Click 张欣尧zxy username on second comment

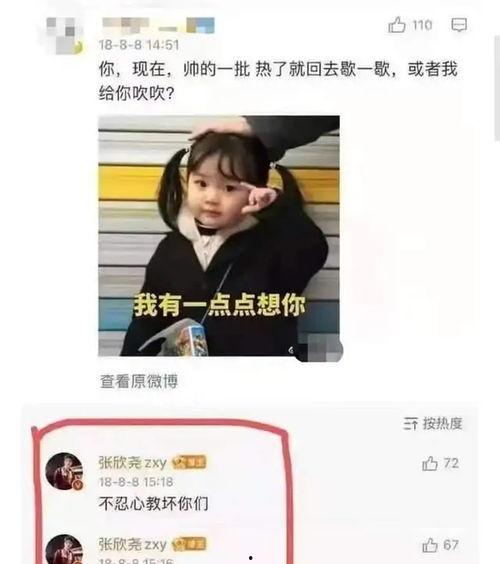[132, 545]
